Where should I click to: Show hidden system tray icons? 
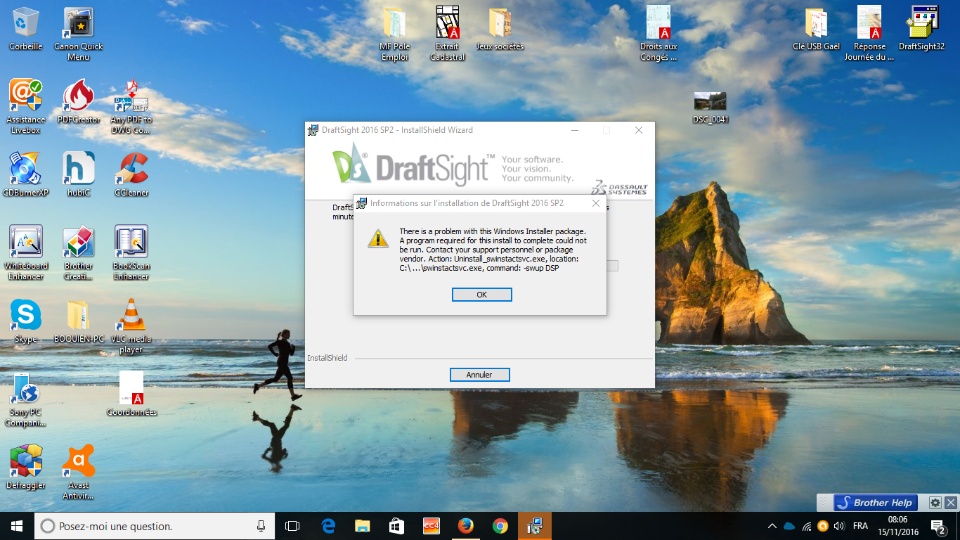[x=772, y=526]
